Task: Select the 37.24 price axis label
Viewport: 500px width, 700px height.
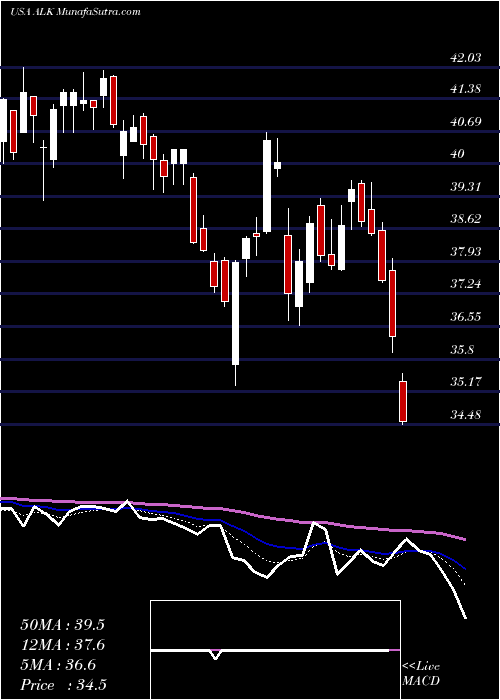Action: pyautogui.click(x=466, y=283)
